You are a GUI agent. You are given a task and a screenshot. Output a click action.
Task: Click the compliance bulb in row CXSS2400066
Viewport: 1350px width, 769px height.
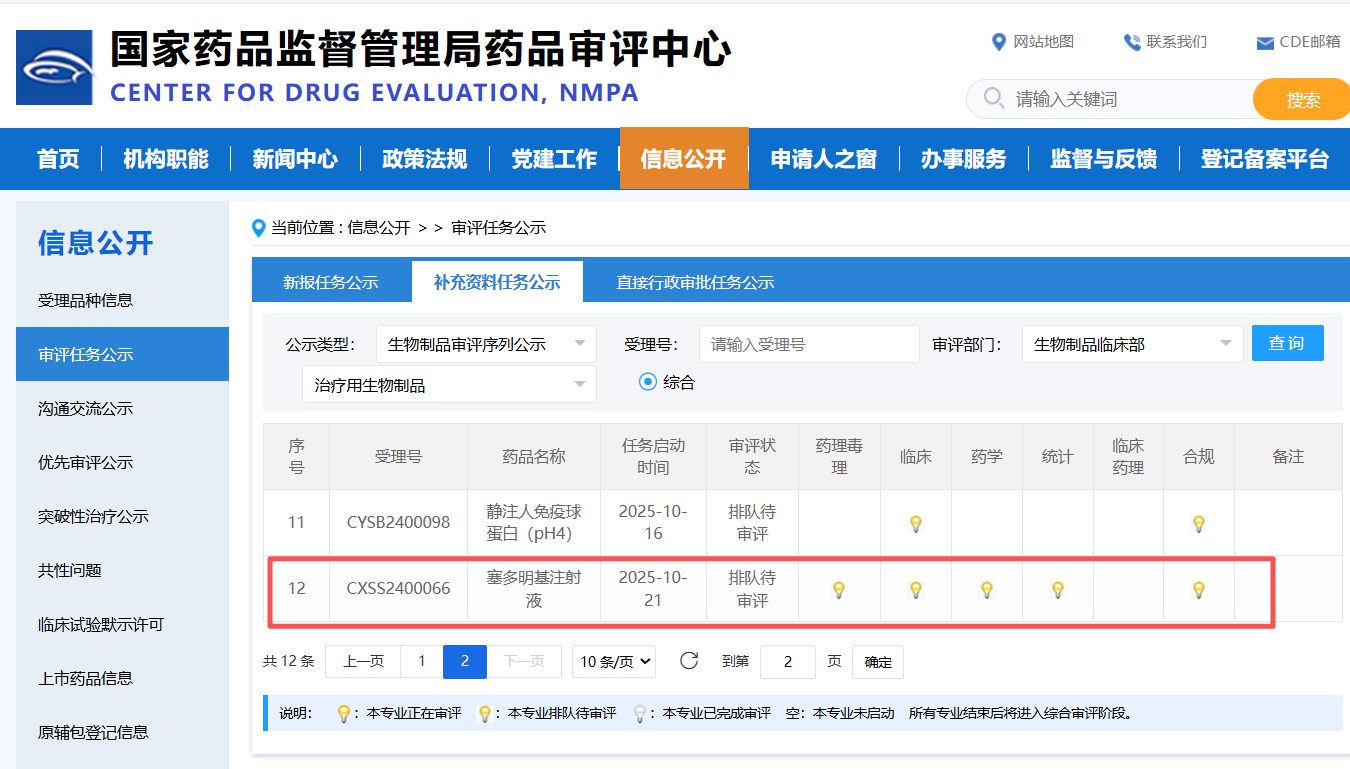[x=1199, y=589]
